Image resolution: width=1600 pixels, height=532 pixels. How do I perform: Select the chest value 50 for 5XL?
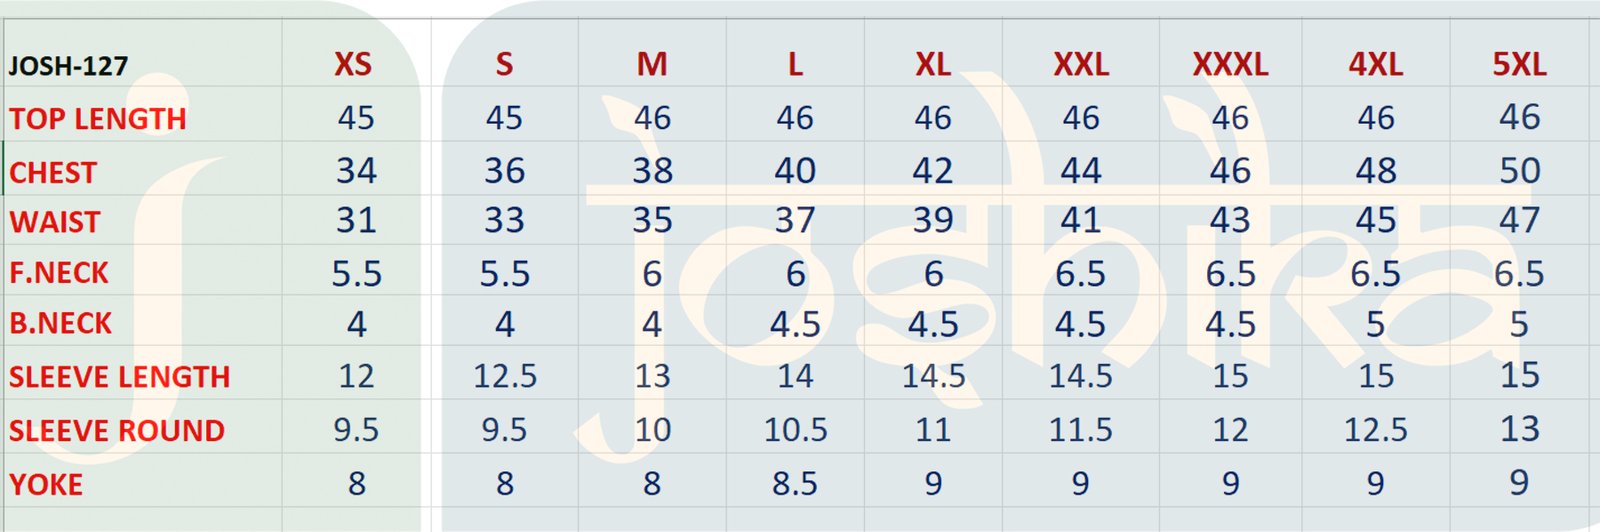(x=1519, y=171)
